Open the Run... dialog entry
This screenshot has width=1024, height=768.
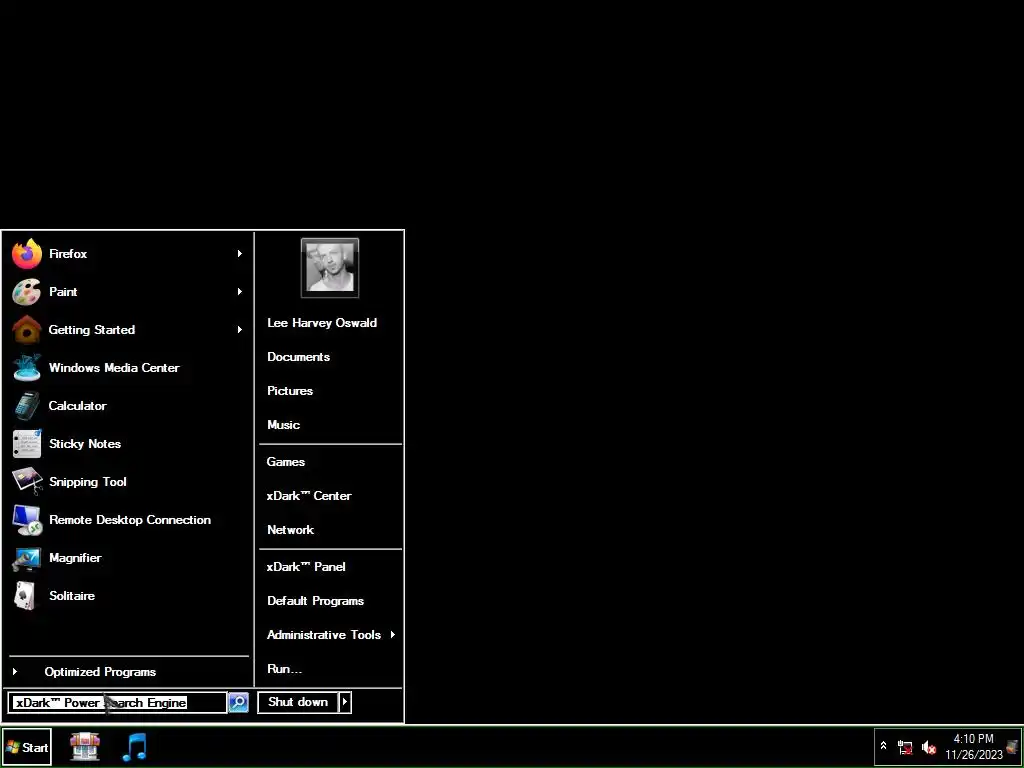click(285, 669)
